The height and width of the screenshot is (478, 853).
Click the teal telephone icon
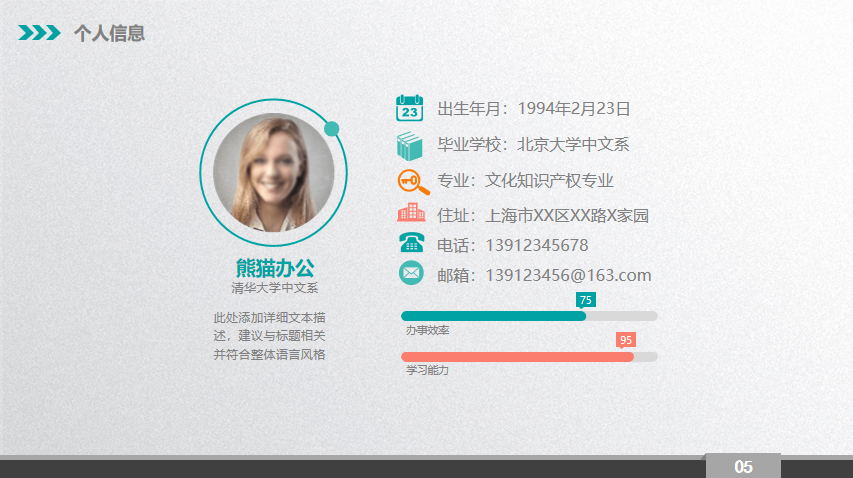pyautogui.click(x=412, y=243)
